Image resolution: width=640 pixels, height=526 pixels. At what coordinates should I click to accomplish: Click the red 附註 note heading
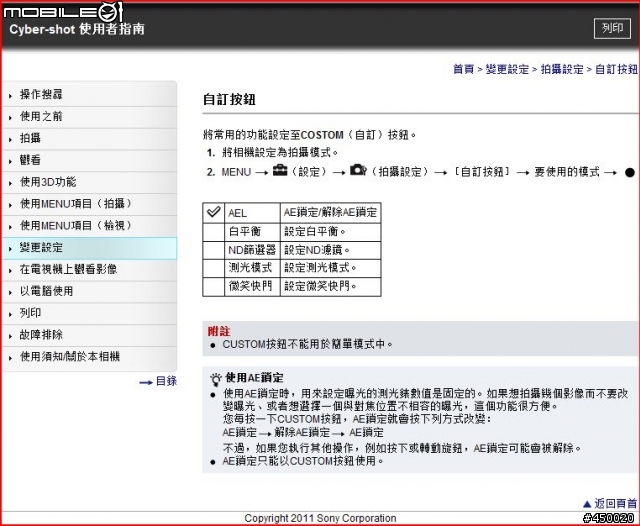[x=219, y=331]
